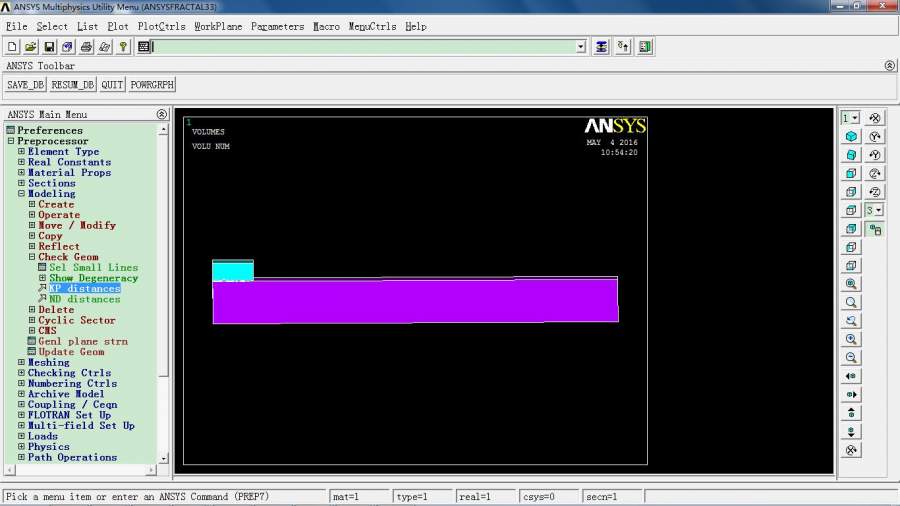900x506 pixels.
Task: Click the Fit View magnifier icon
Action: pyautogui.click(x=851, y=284)
